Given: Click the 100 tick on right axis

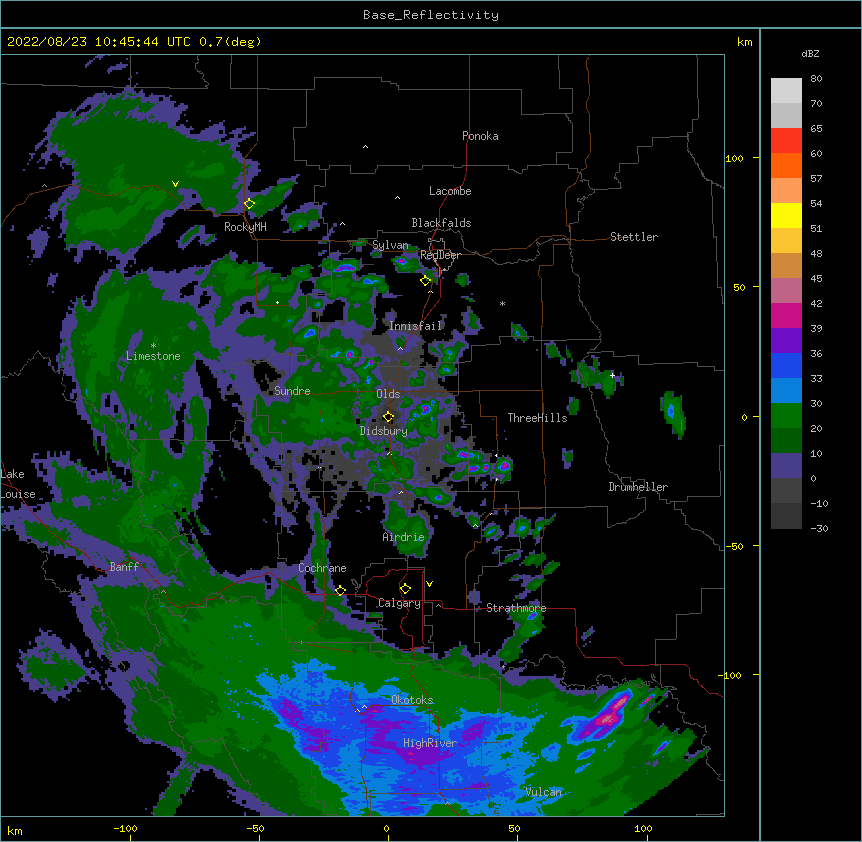Looking at the screenshot, I should pyautogui.click(x=734, y=158).
